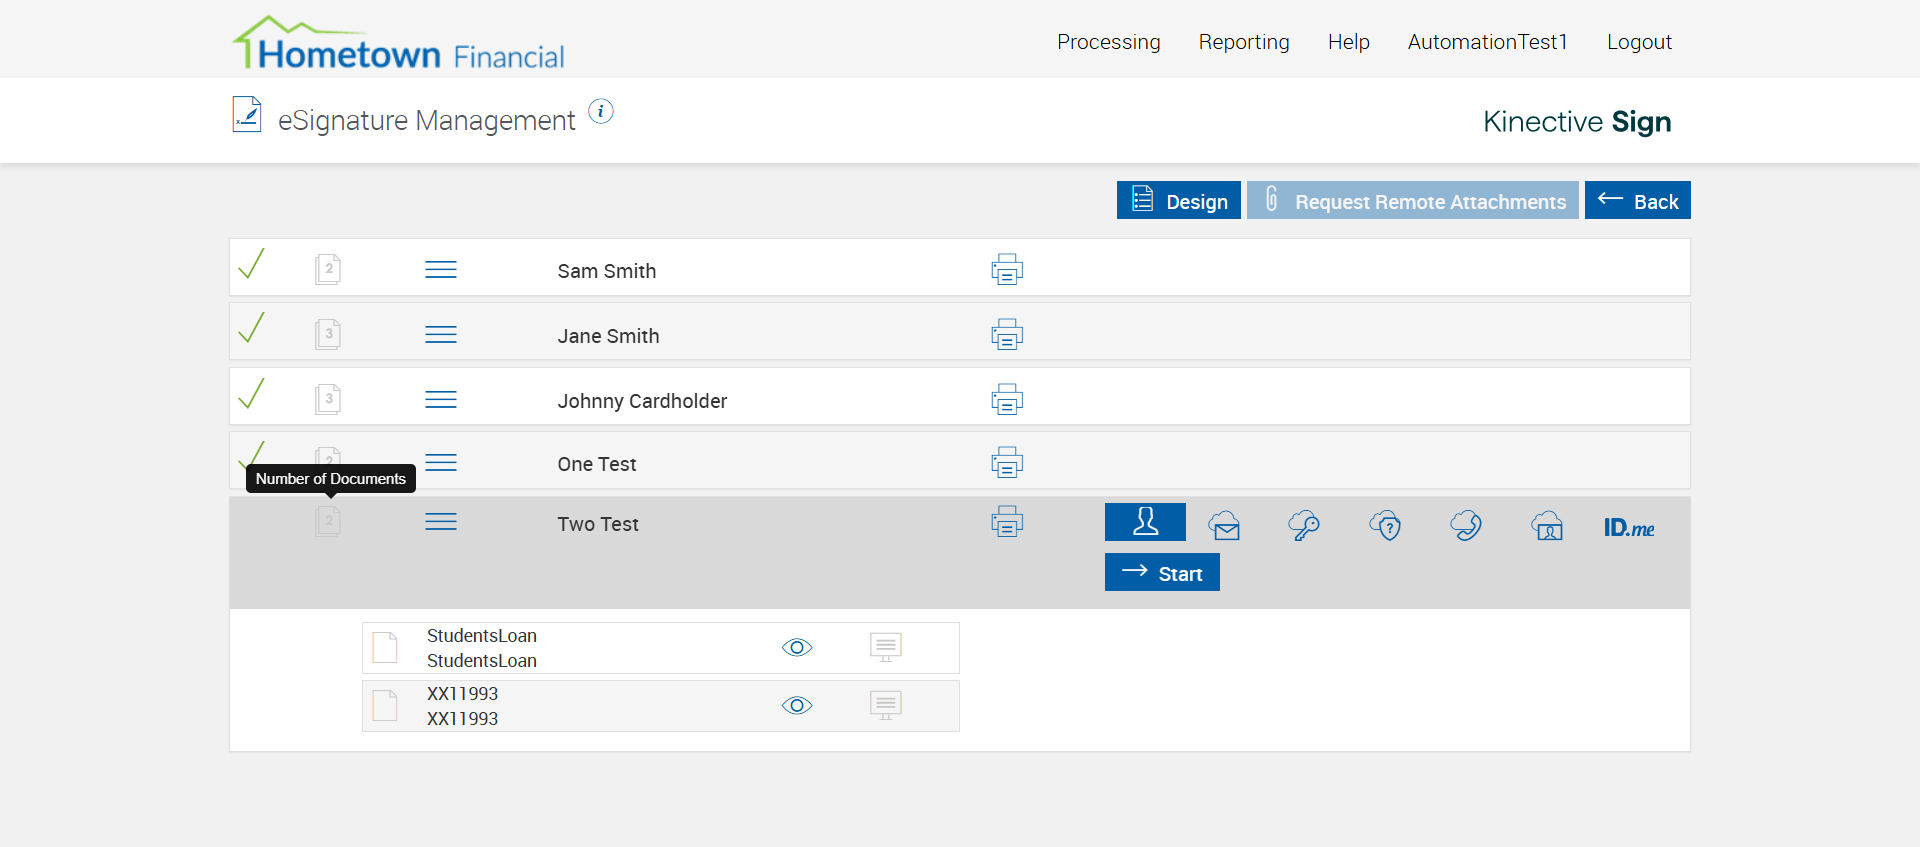Select the cloud photo ID verification icon
This screenshot has height=847, width=1920.
point(1547,525)
